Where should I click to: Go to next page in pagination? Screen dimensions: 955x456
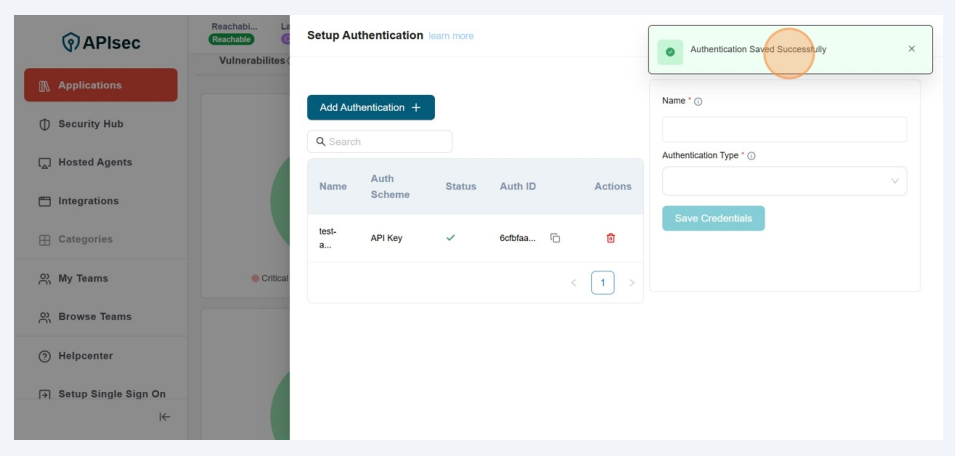pyautogui.click(x=631, y=283)
